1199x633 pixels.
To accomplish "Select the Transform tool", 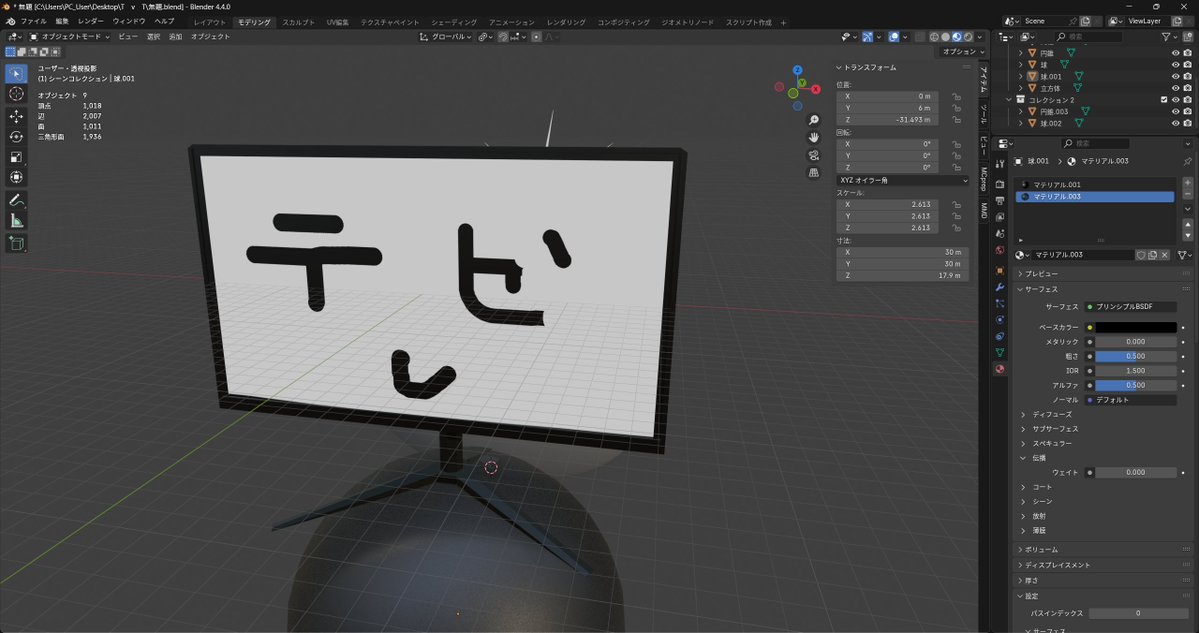I will pos(16,177).
